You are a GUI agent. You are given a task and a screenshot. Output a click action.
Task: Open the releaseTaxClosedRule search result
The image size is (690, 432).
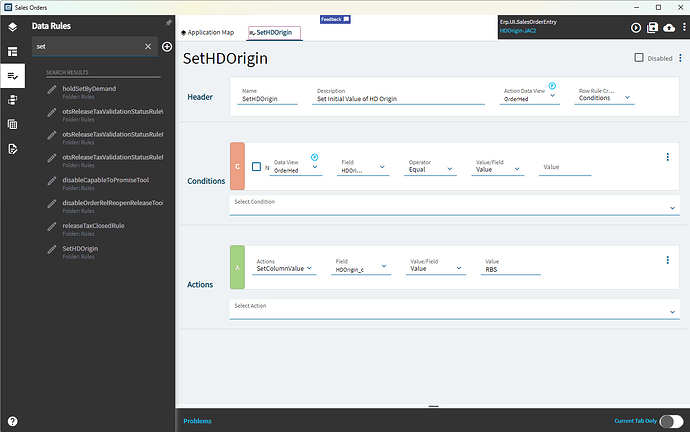pos(93,226)
